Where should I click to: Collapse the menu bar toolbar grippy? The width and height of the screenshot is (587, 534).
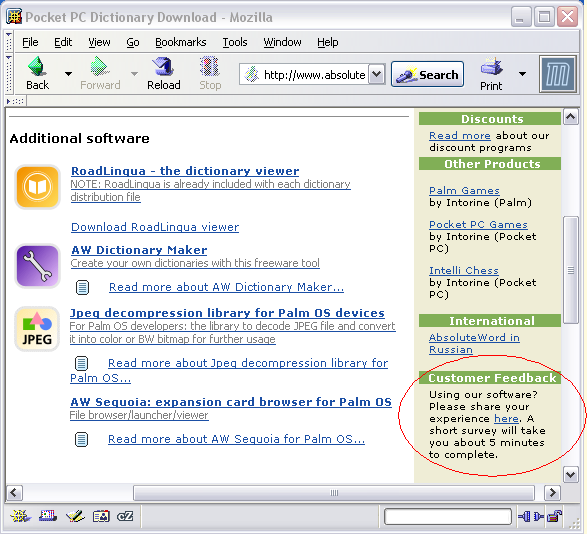pyautogui.click(x=9, y=42)
